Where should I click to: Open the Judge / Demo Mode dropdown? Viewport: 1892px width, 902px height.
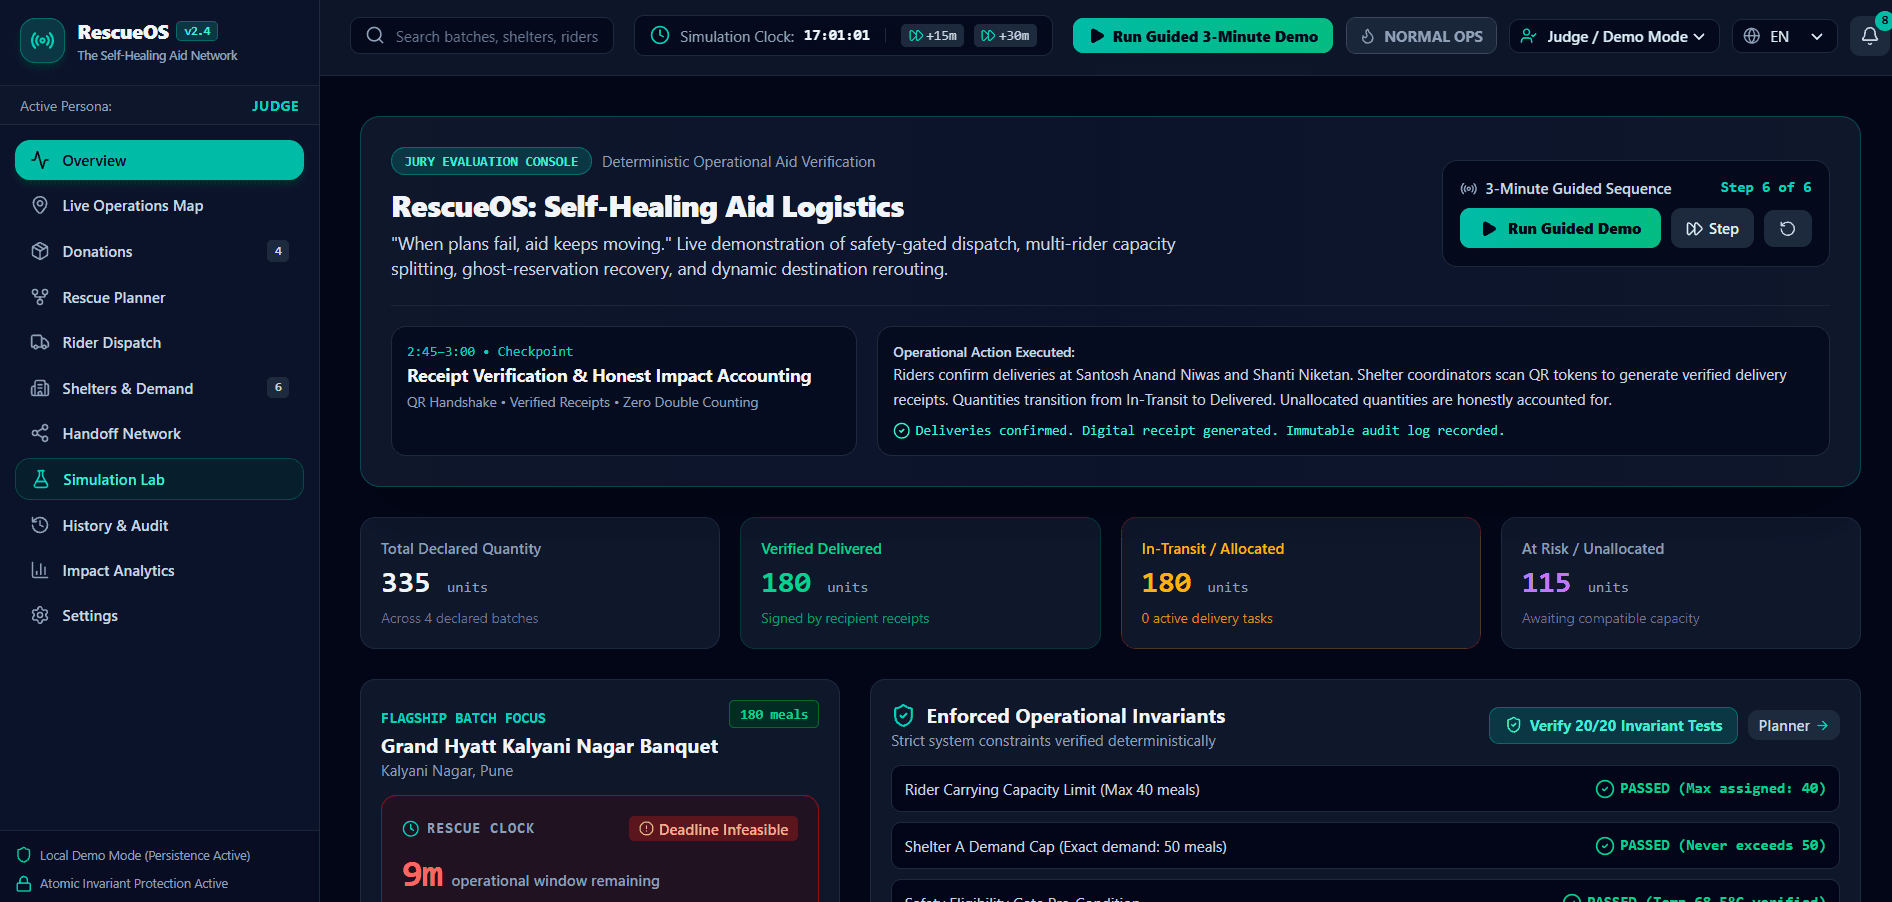click(1614, 36)
